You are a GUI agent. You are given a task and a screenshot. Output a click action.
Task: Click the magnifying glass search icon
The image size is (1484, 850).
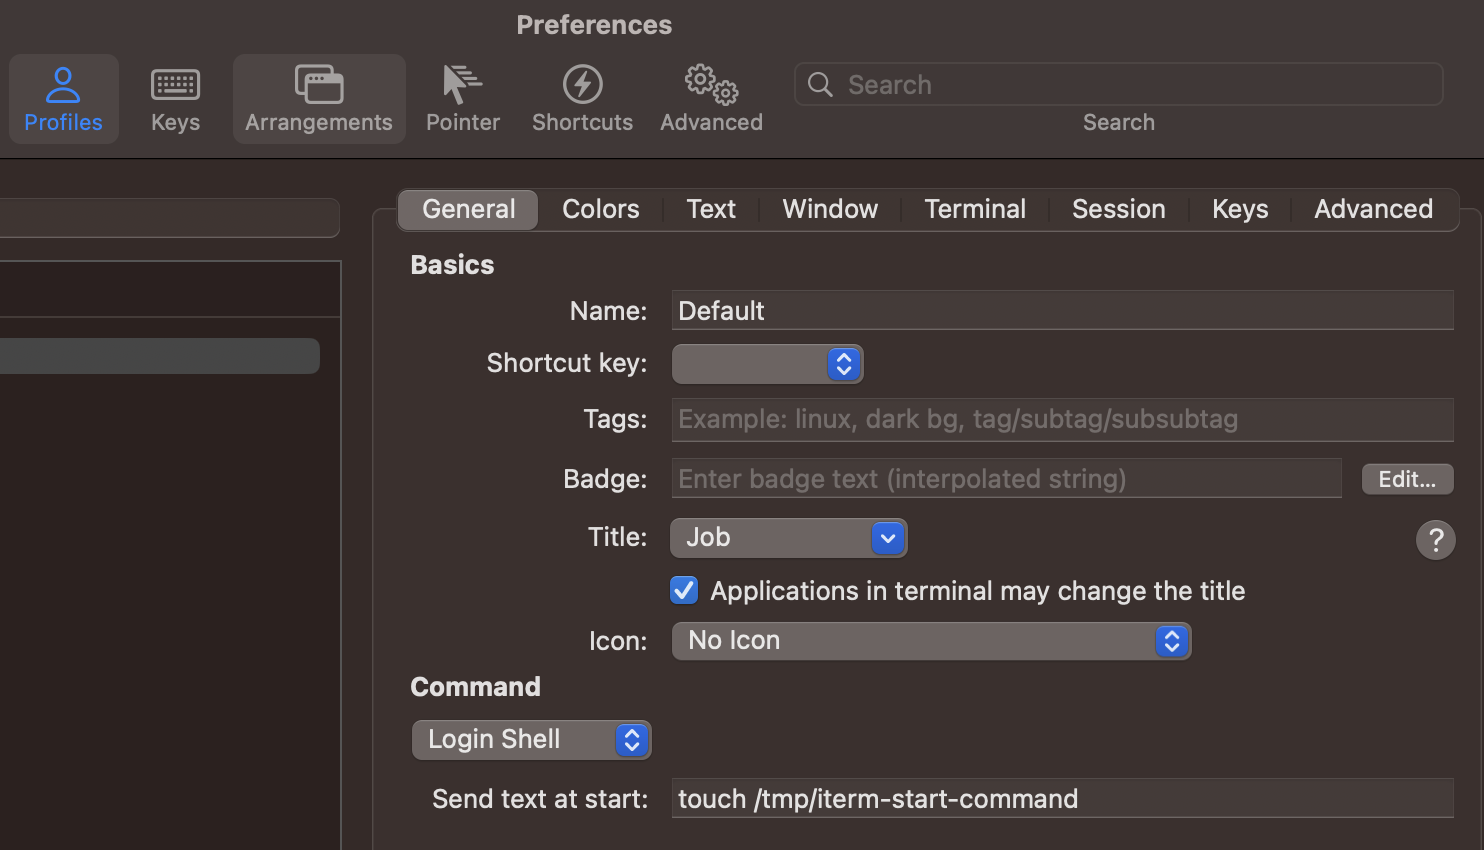point(820,85)
